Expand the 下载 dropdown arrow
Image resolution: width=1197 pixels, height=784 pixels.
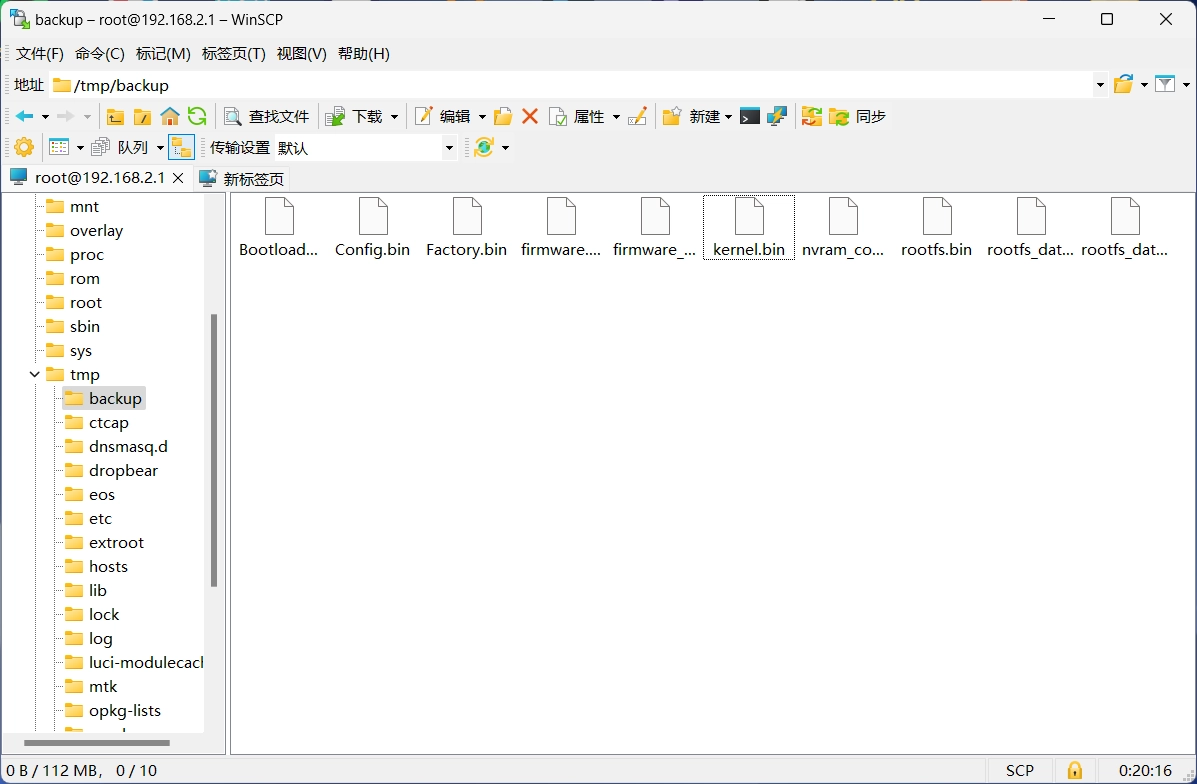(x=394, y=117)
